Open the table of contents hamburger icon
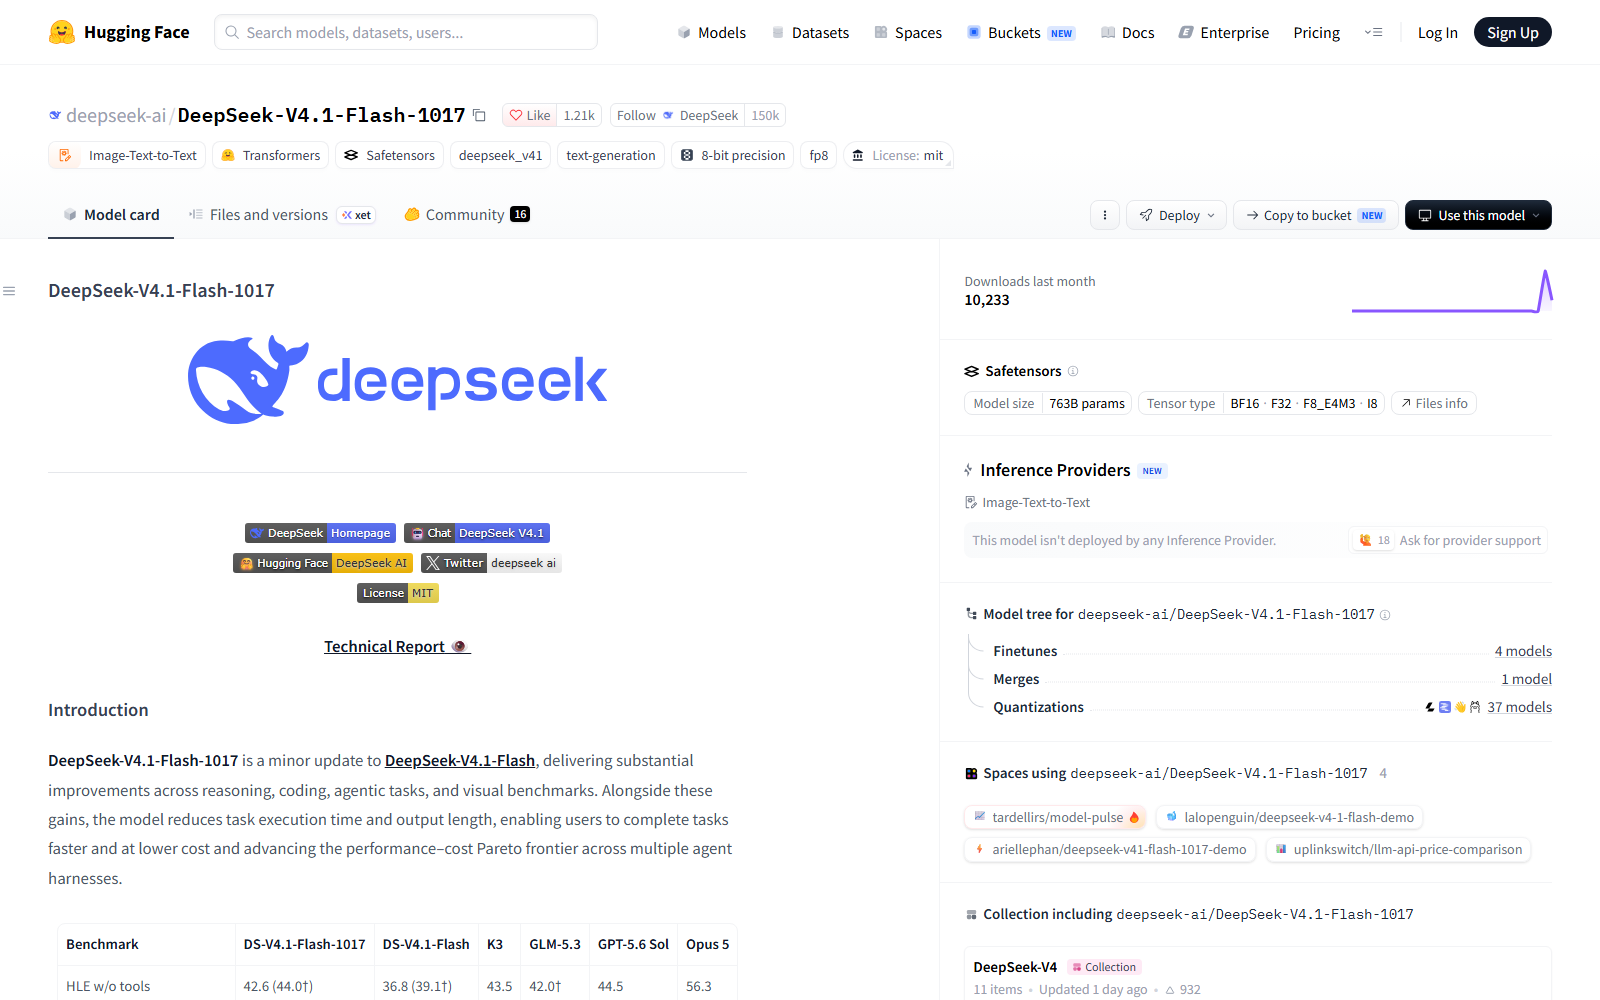 (x=9, y=291)
